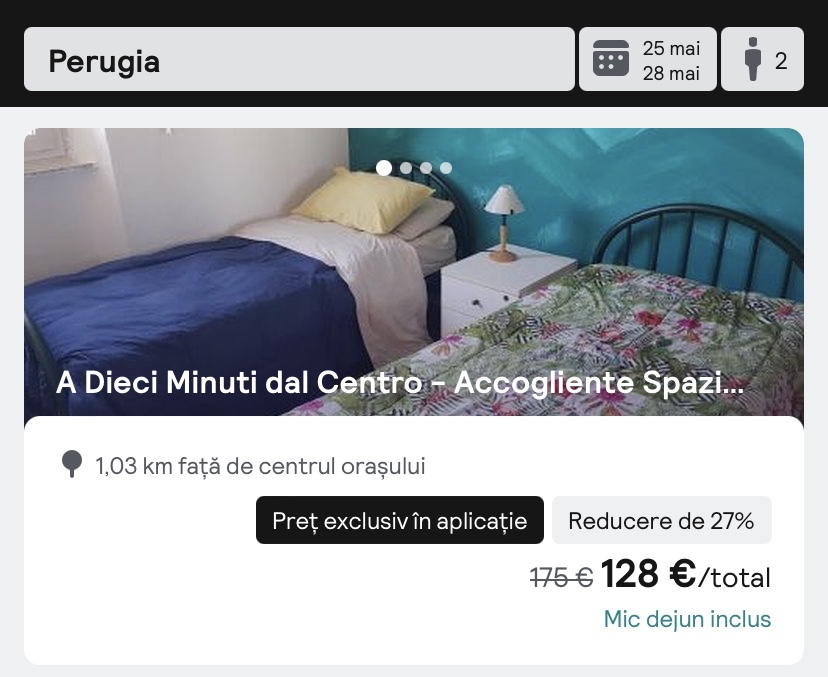Edit the Perugia destination search field
The width and height of the screenshot is (828, 677).
pos(299,59)
